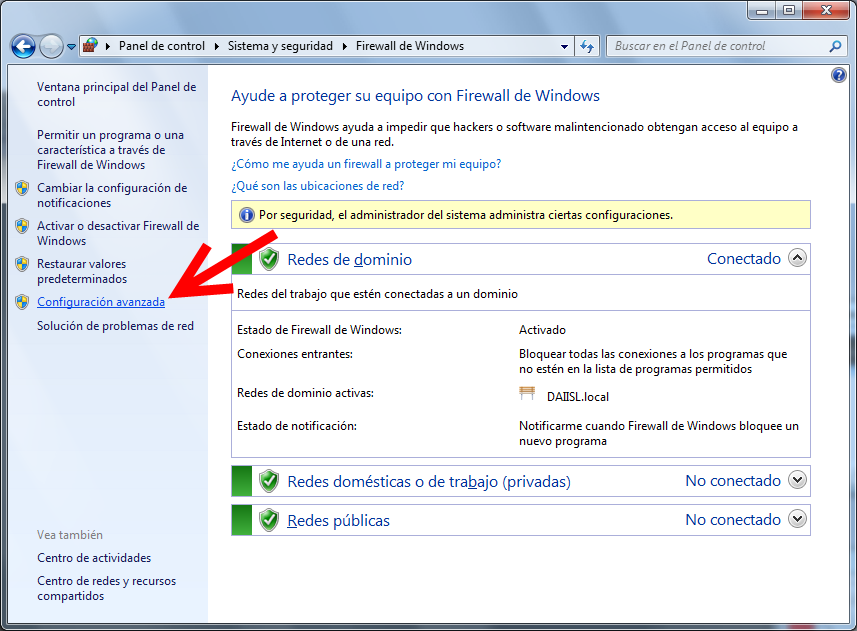Click green shield icon of 'Redes de dominio'
Image resolution: width=857 pixels, height=631 pixels.
click(x=268, y=259)
